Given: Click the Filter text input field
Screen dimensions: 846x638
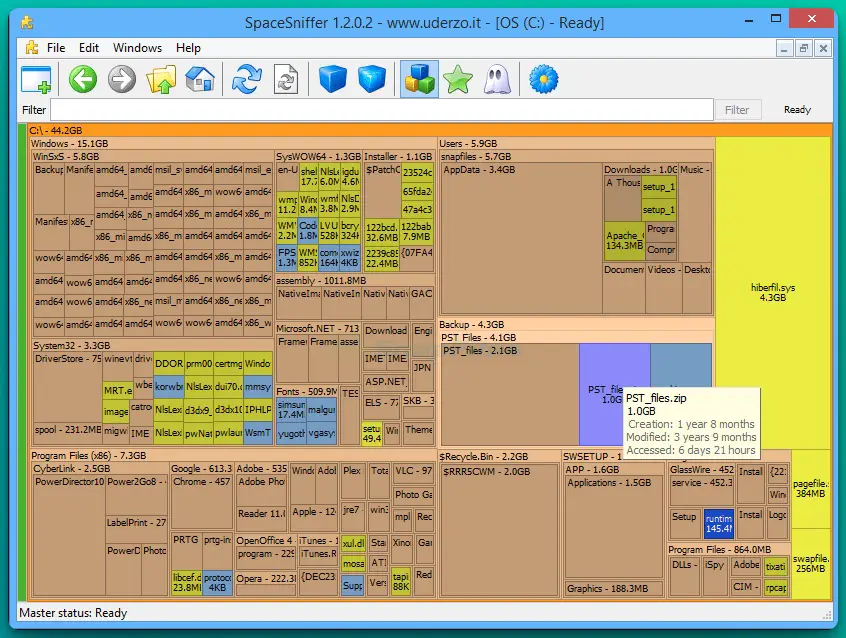Looking at the screenshot, I should click(x=382, y=110).
